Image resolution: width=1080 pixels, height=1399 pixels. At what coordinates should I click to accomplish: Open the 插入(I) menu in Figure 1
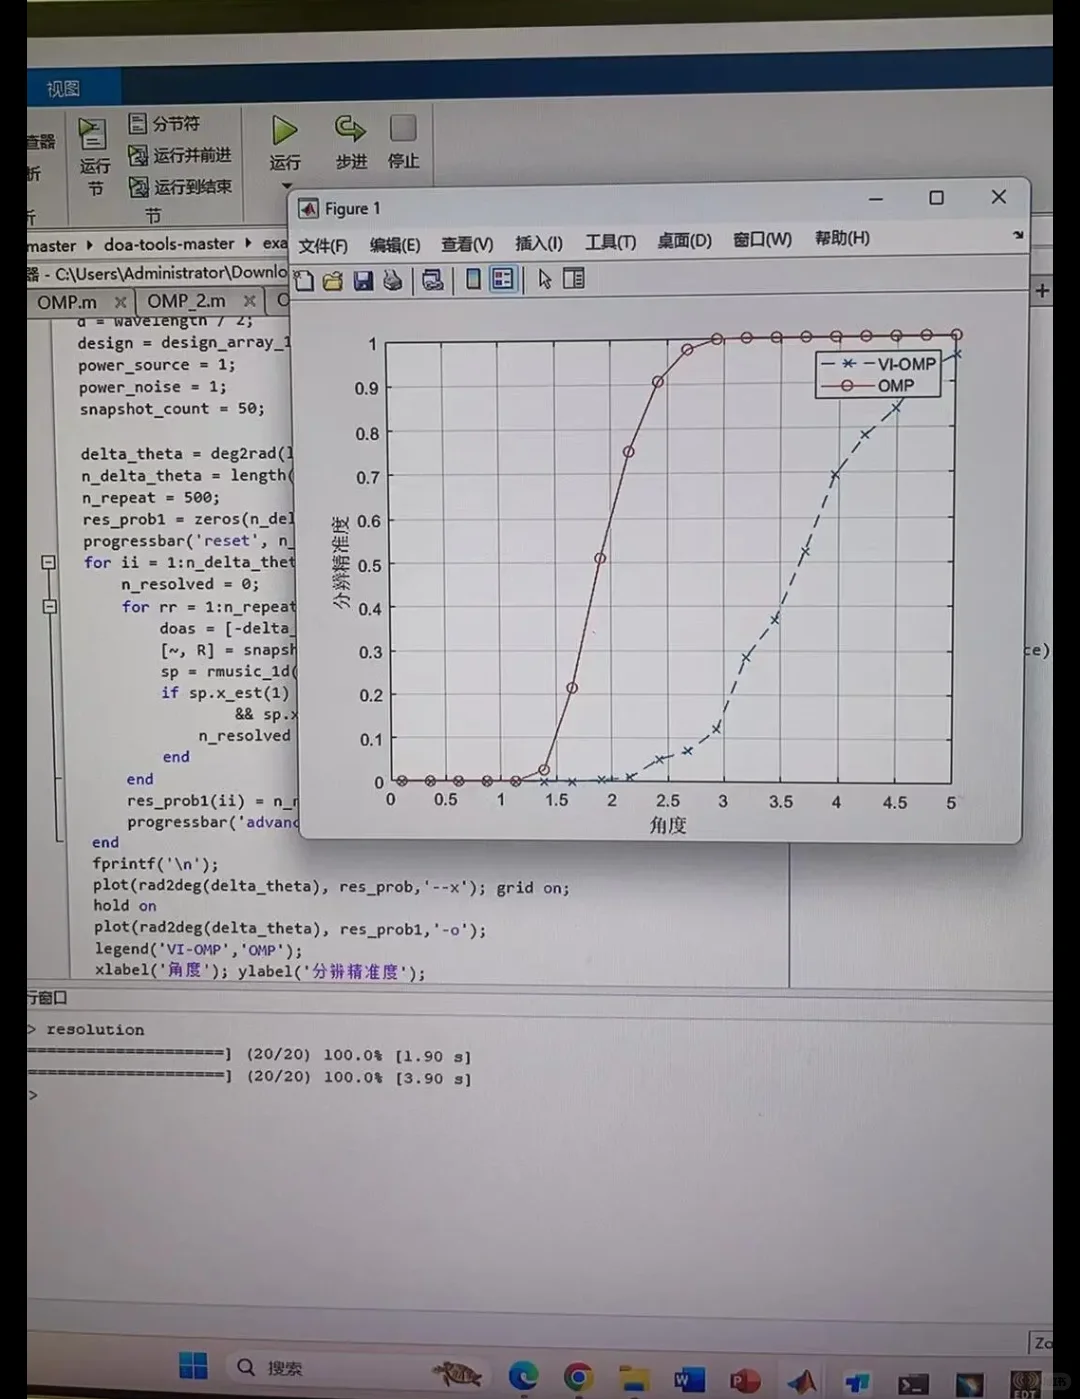click(539, 242)
